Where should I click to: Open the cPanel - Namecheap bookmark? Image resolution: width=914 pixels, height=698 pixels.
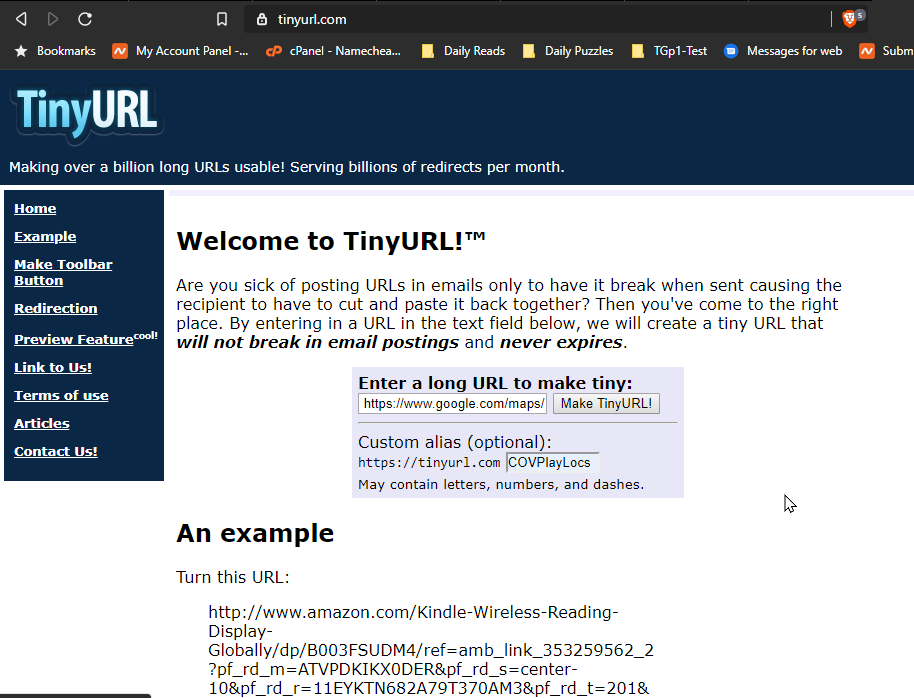tap(333, 51)
